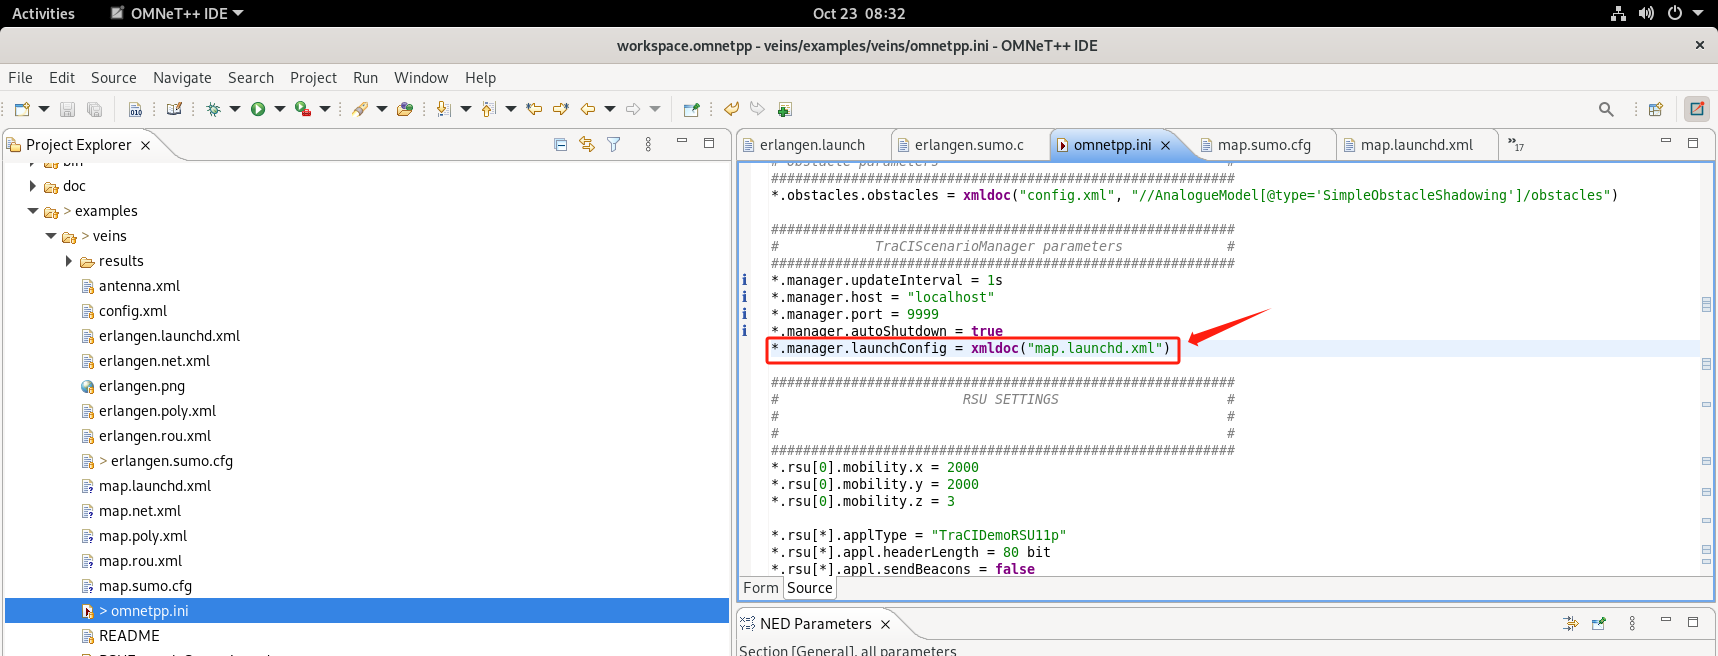1718x656 pixels.
Task: Select map.rou.xml in the tree
Action: pyautogui.click(x=140, y=561)
